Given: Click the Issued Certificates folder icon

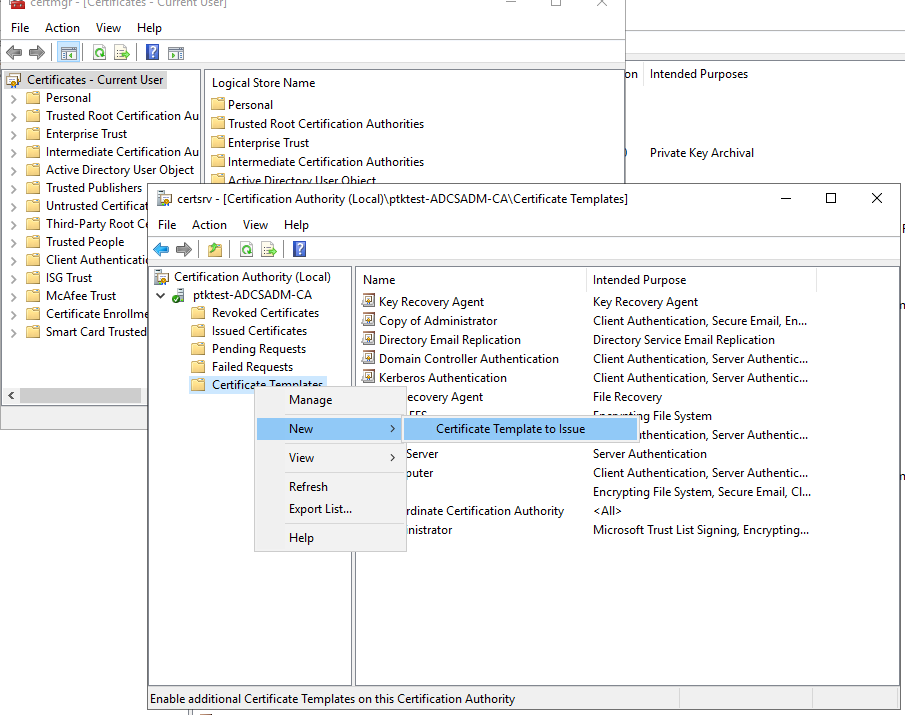Looking at the screenshot, I should (x=198, y=331).
